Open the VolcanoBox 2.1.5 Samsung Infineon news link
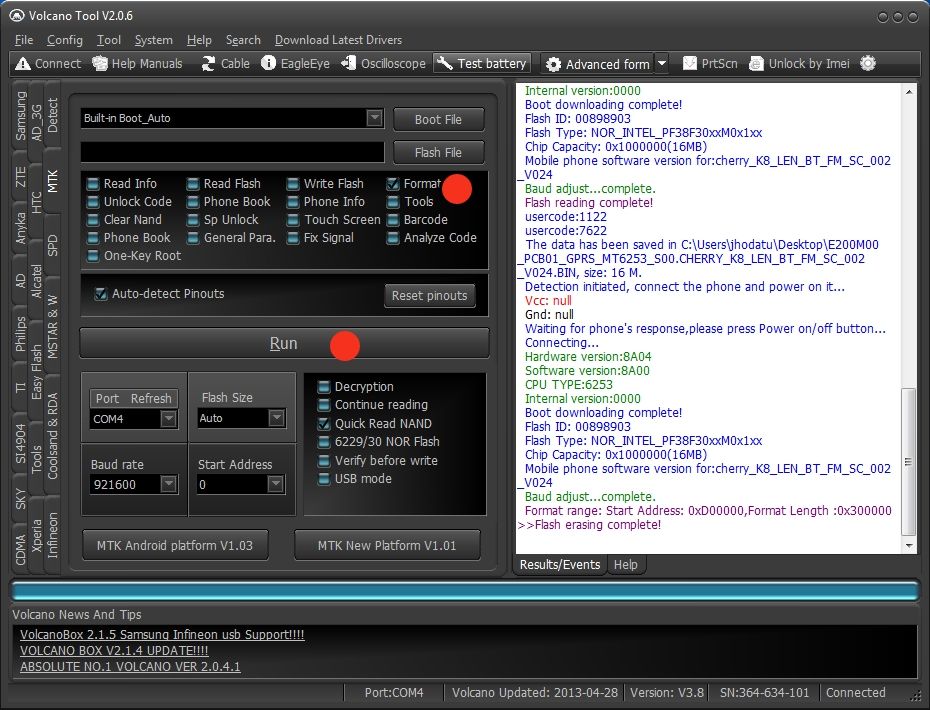 pos(162,635)
